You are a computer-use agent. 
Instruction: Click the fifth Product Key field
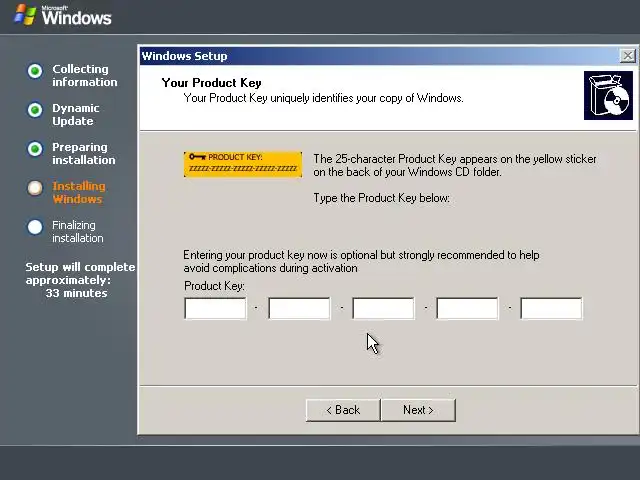[x=551, y=308]
